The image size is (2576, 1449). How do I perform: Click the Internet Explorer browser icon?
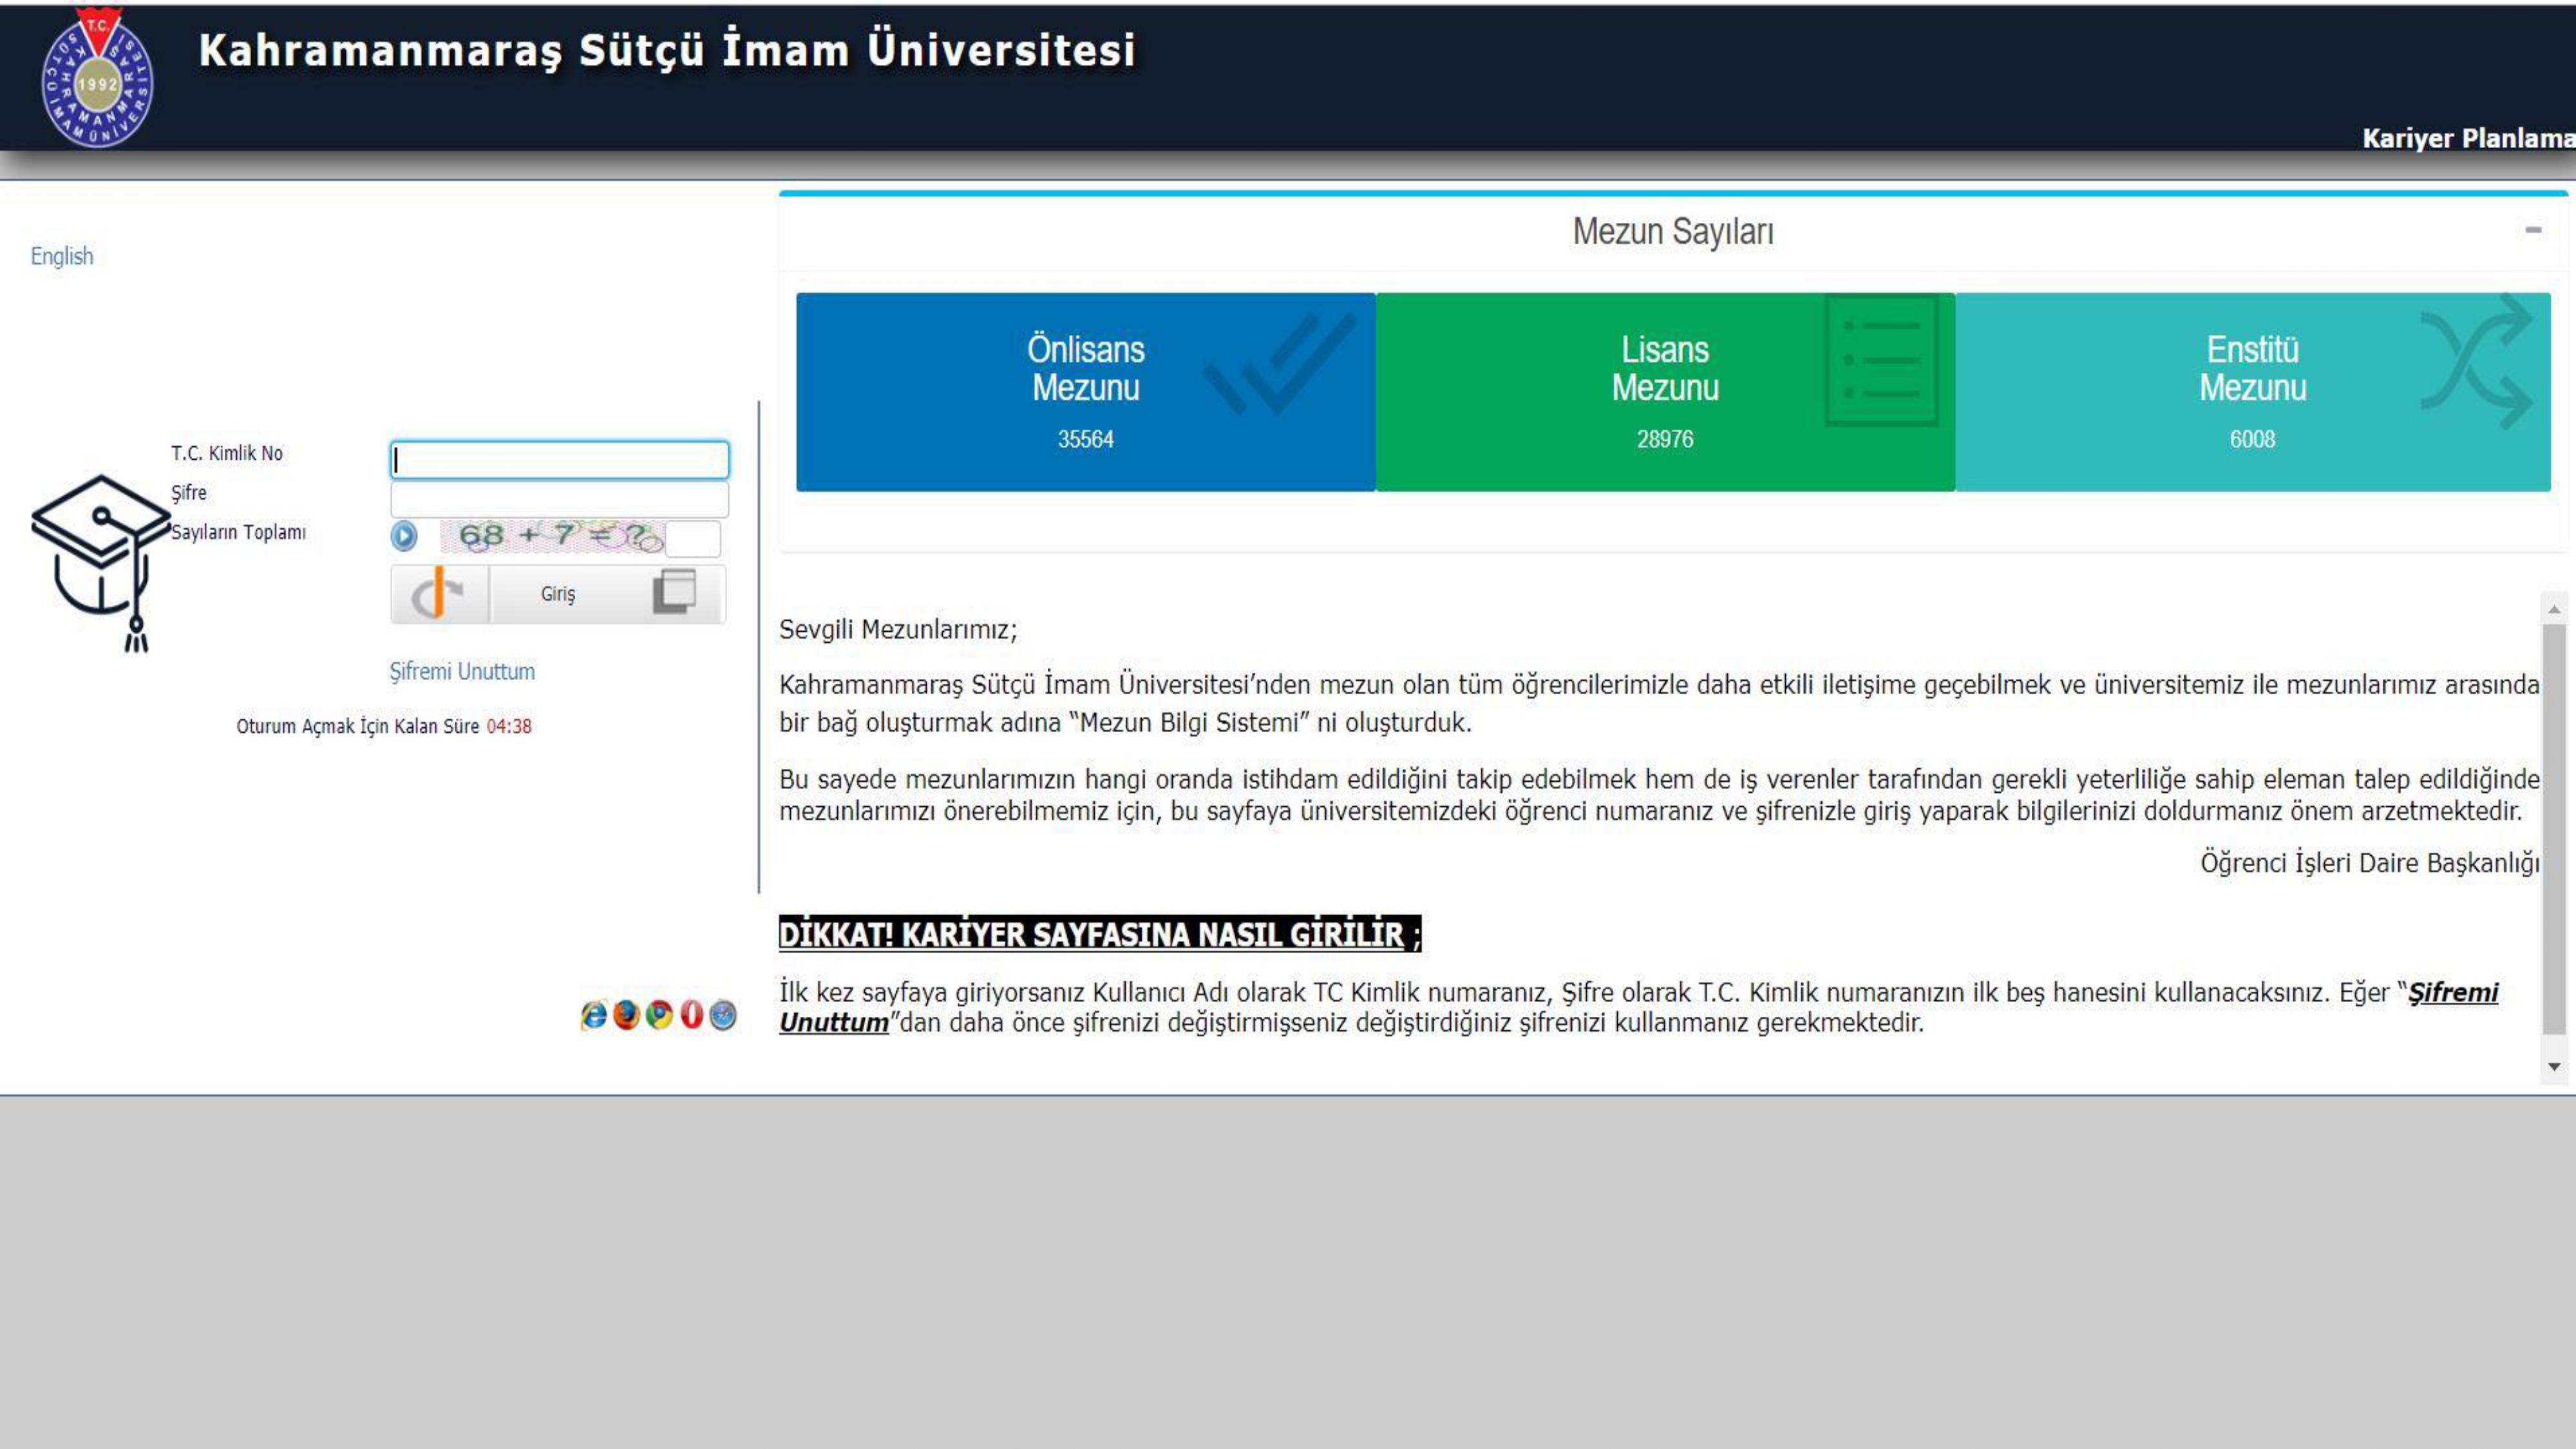(593, 1015)
